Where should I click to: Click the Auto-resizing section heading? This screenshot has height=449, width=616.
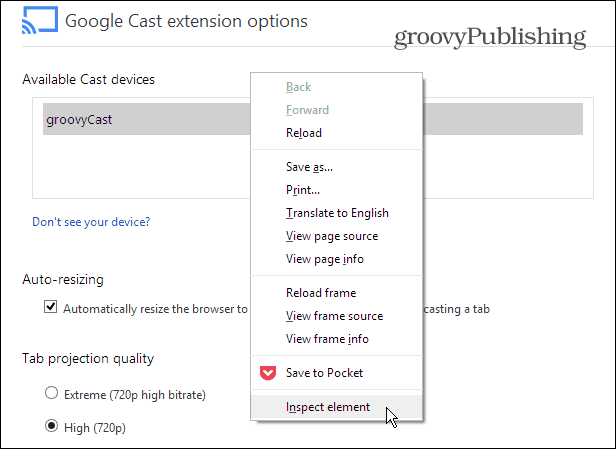tap(63, 279)
